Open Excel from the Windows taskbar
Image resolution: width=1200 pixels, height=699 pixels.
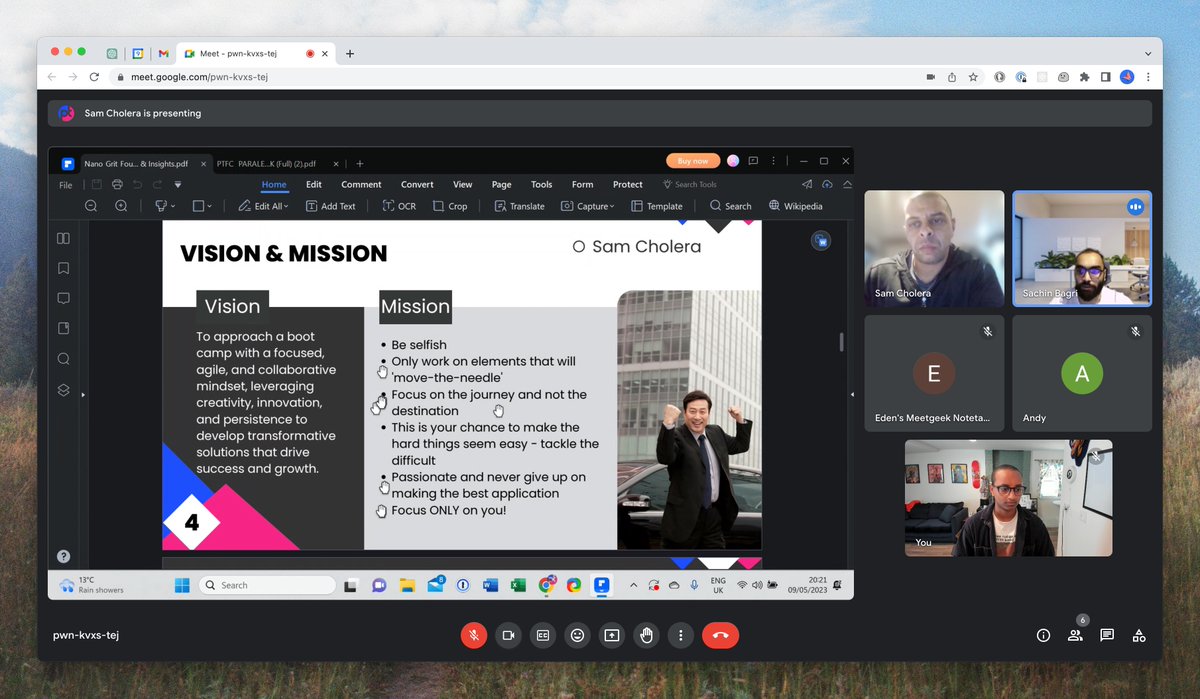pyautogui.click(x=518, y=585)
